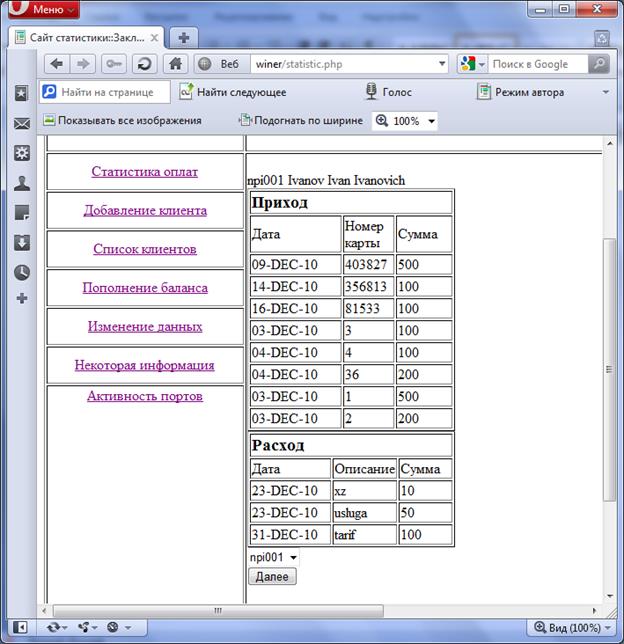Open the Widgets gear panel
624x644 pixels.
pyautogui.click(x=21, y=153)
